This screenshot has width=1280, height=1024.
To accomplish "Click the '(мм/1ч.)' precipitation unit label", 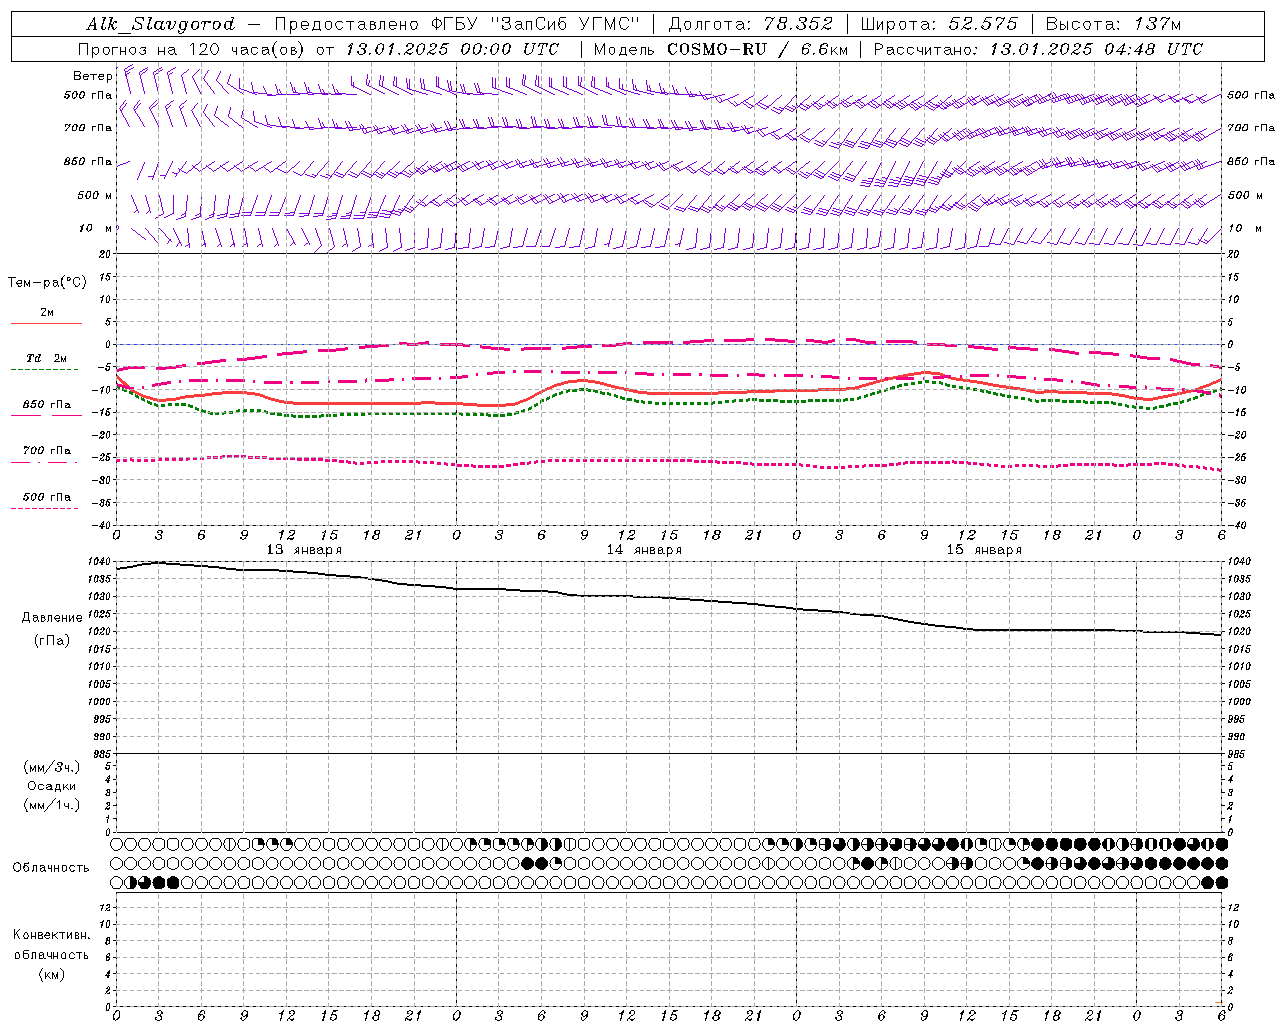I will 52,805.
